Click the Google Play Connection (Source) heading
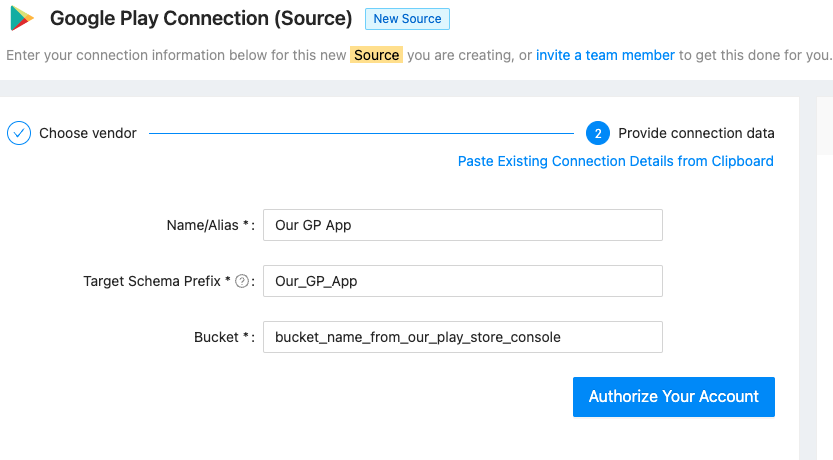 201,19
